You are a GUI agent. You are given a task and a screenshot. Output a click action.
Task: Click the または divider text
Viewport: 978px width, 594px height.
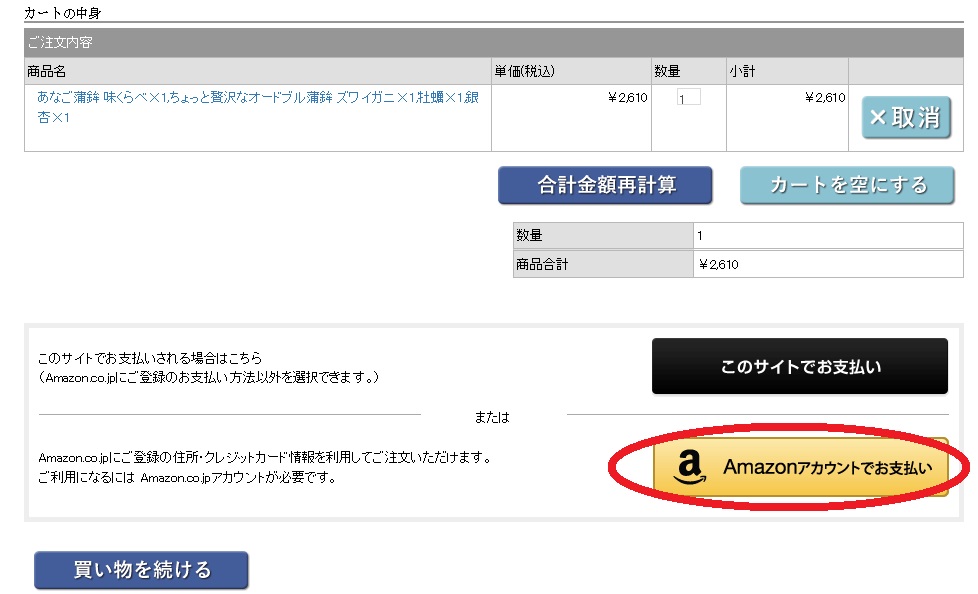point(492,417)
